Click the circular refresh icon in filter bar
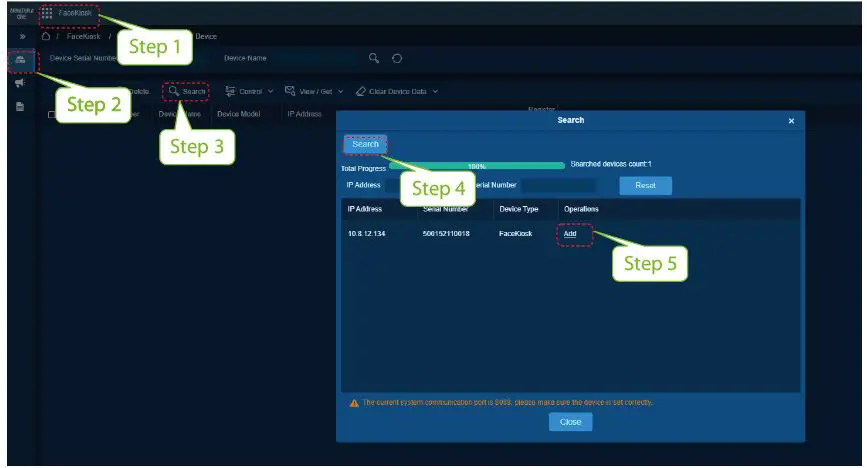The image size is (867, 468). coord(397,58)
